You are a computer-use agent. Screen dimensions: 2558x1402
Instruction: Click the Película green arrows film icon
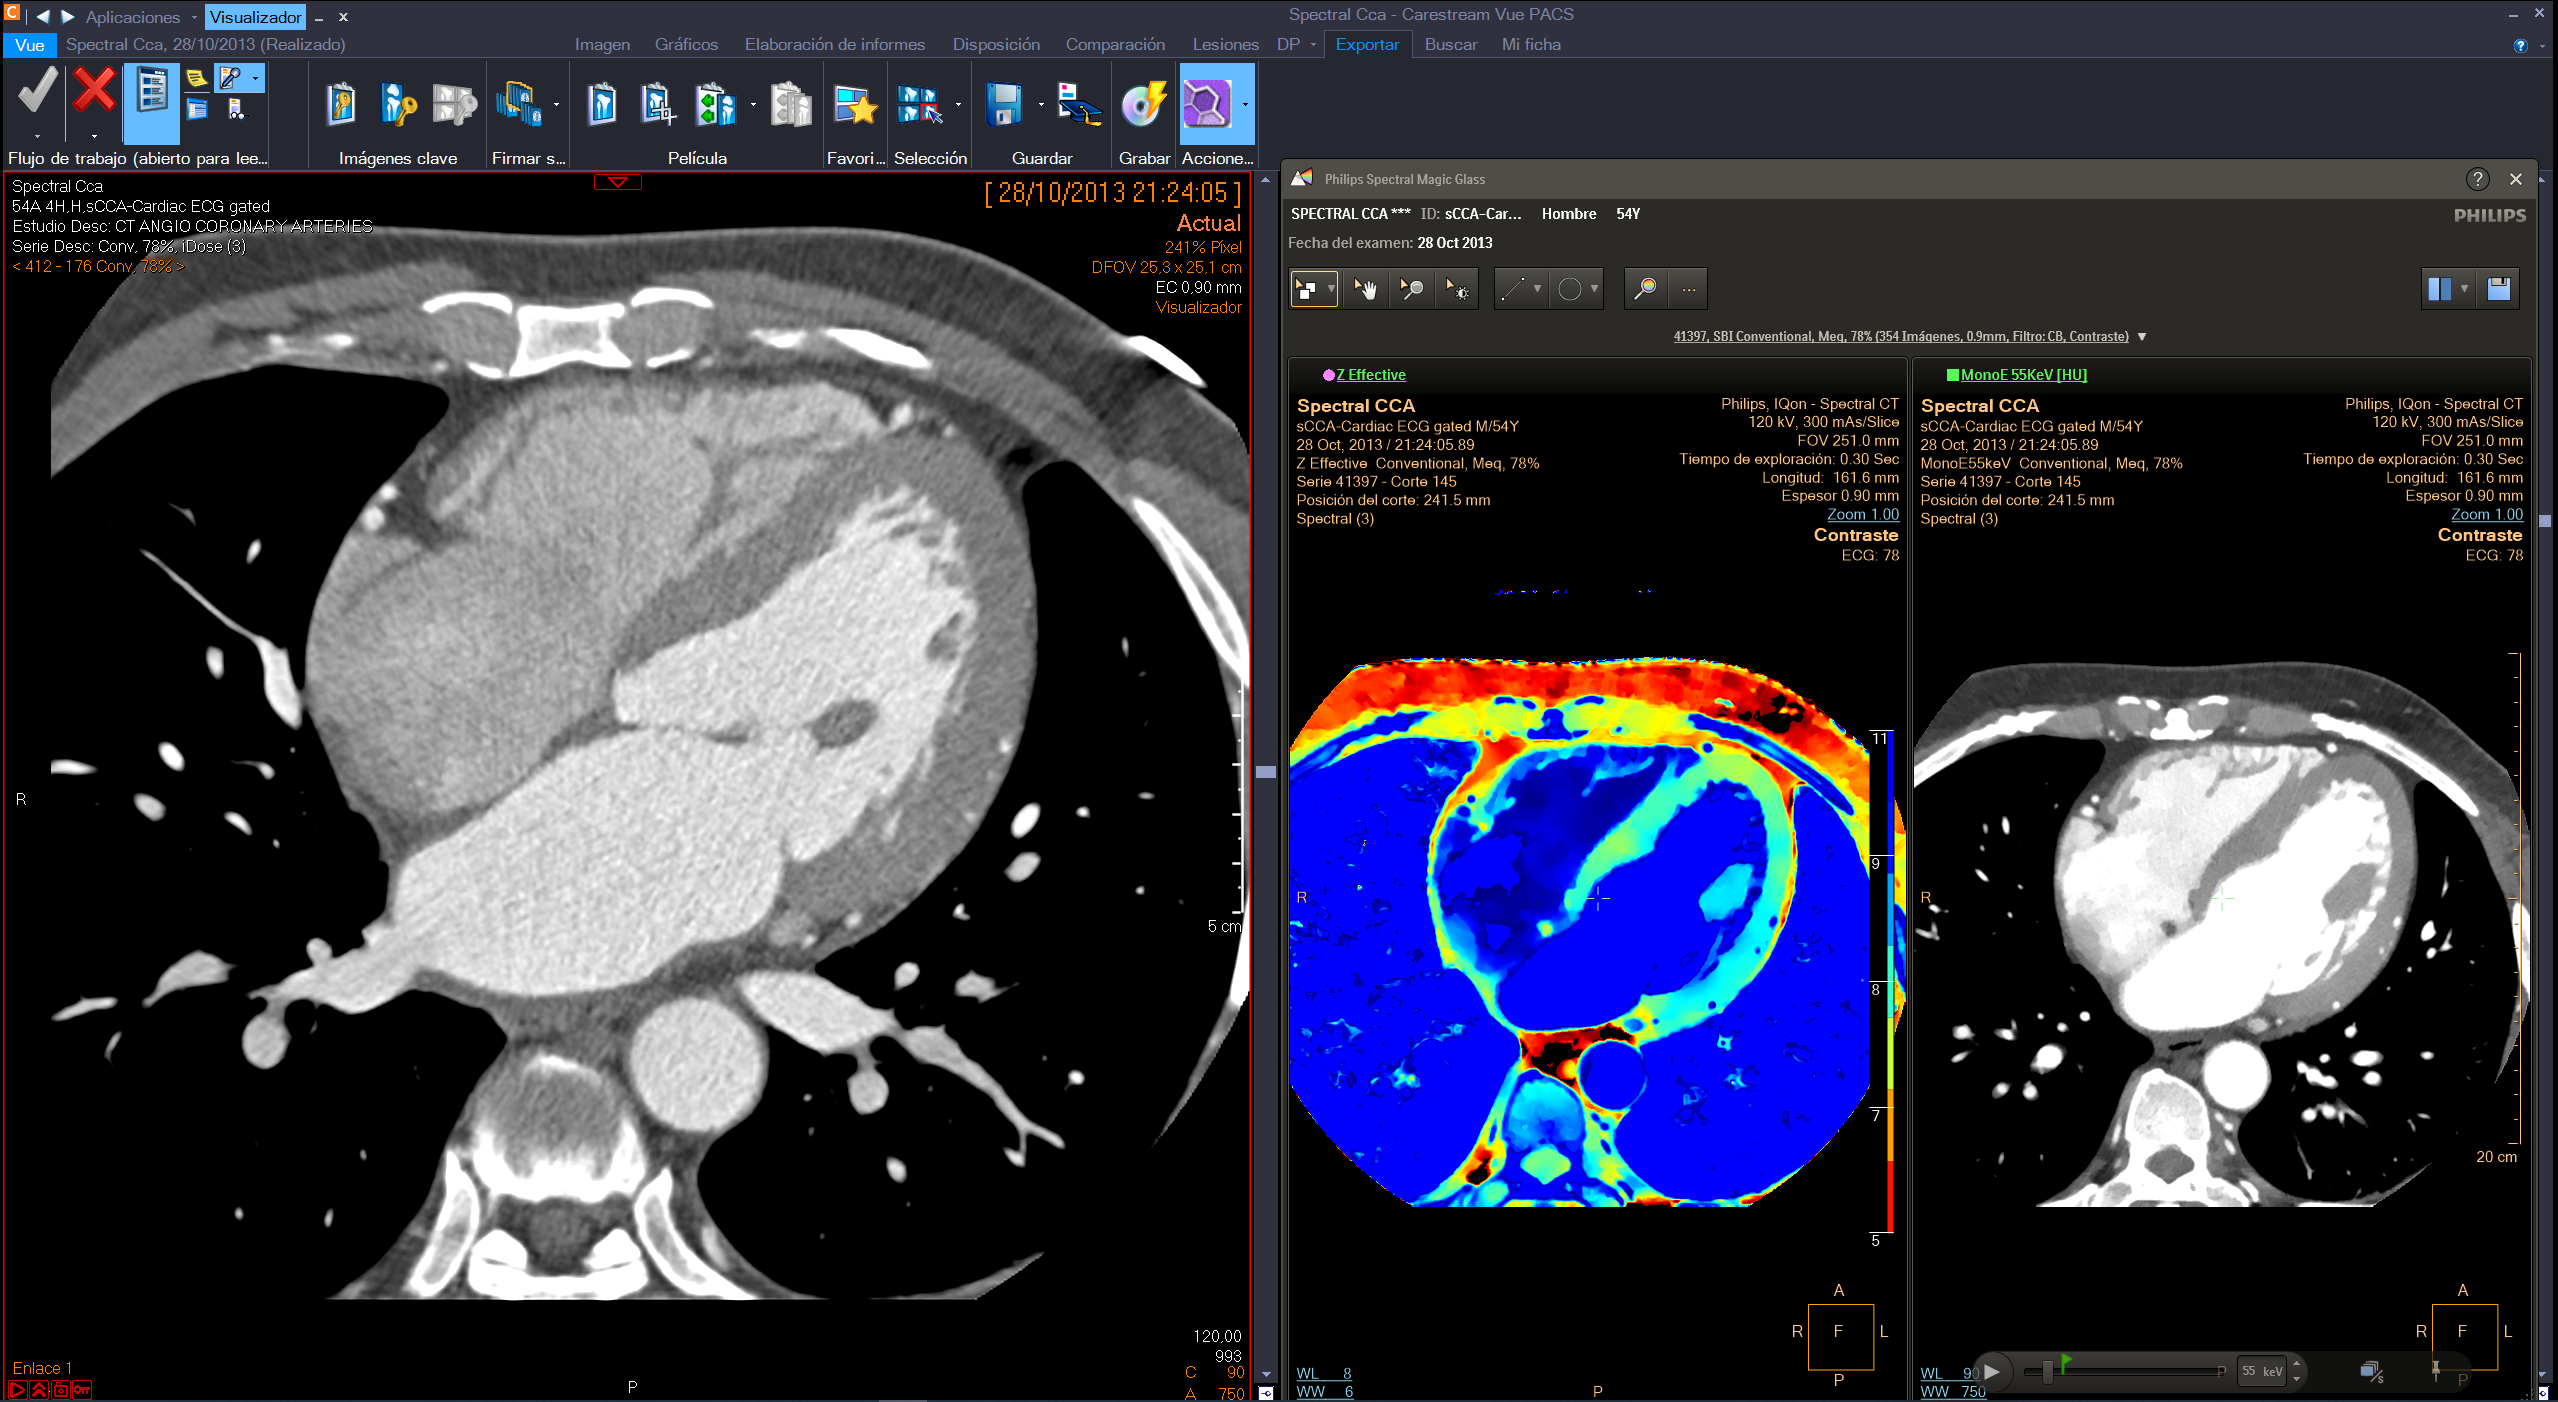pyautogui.click(x=716, y=103)
